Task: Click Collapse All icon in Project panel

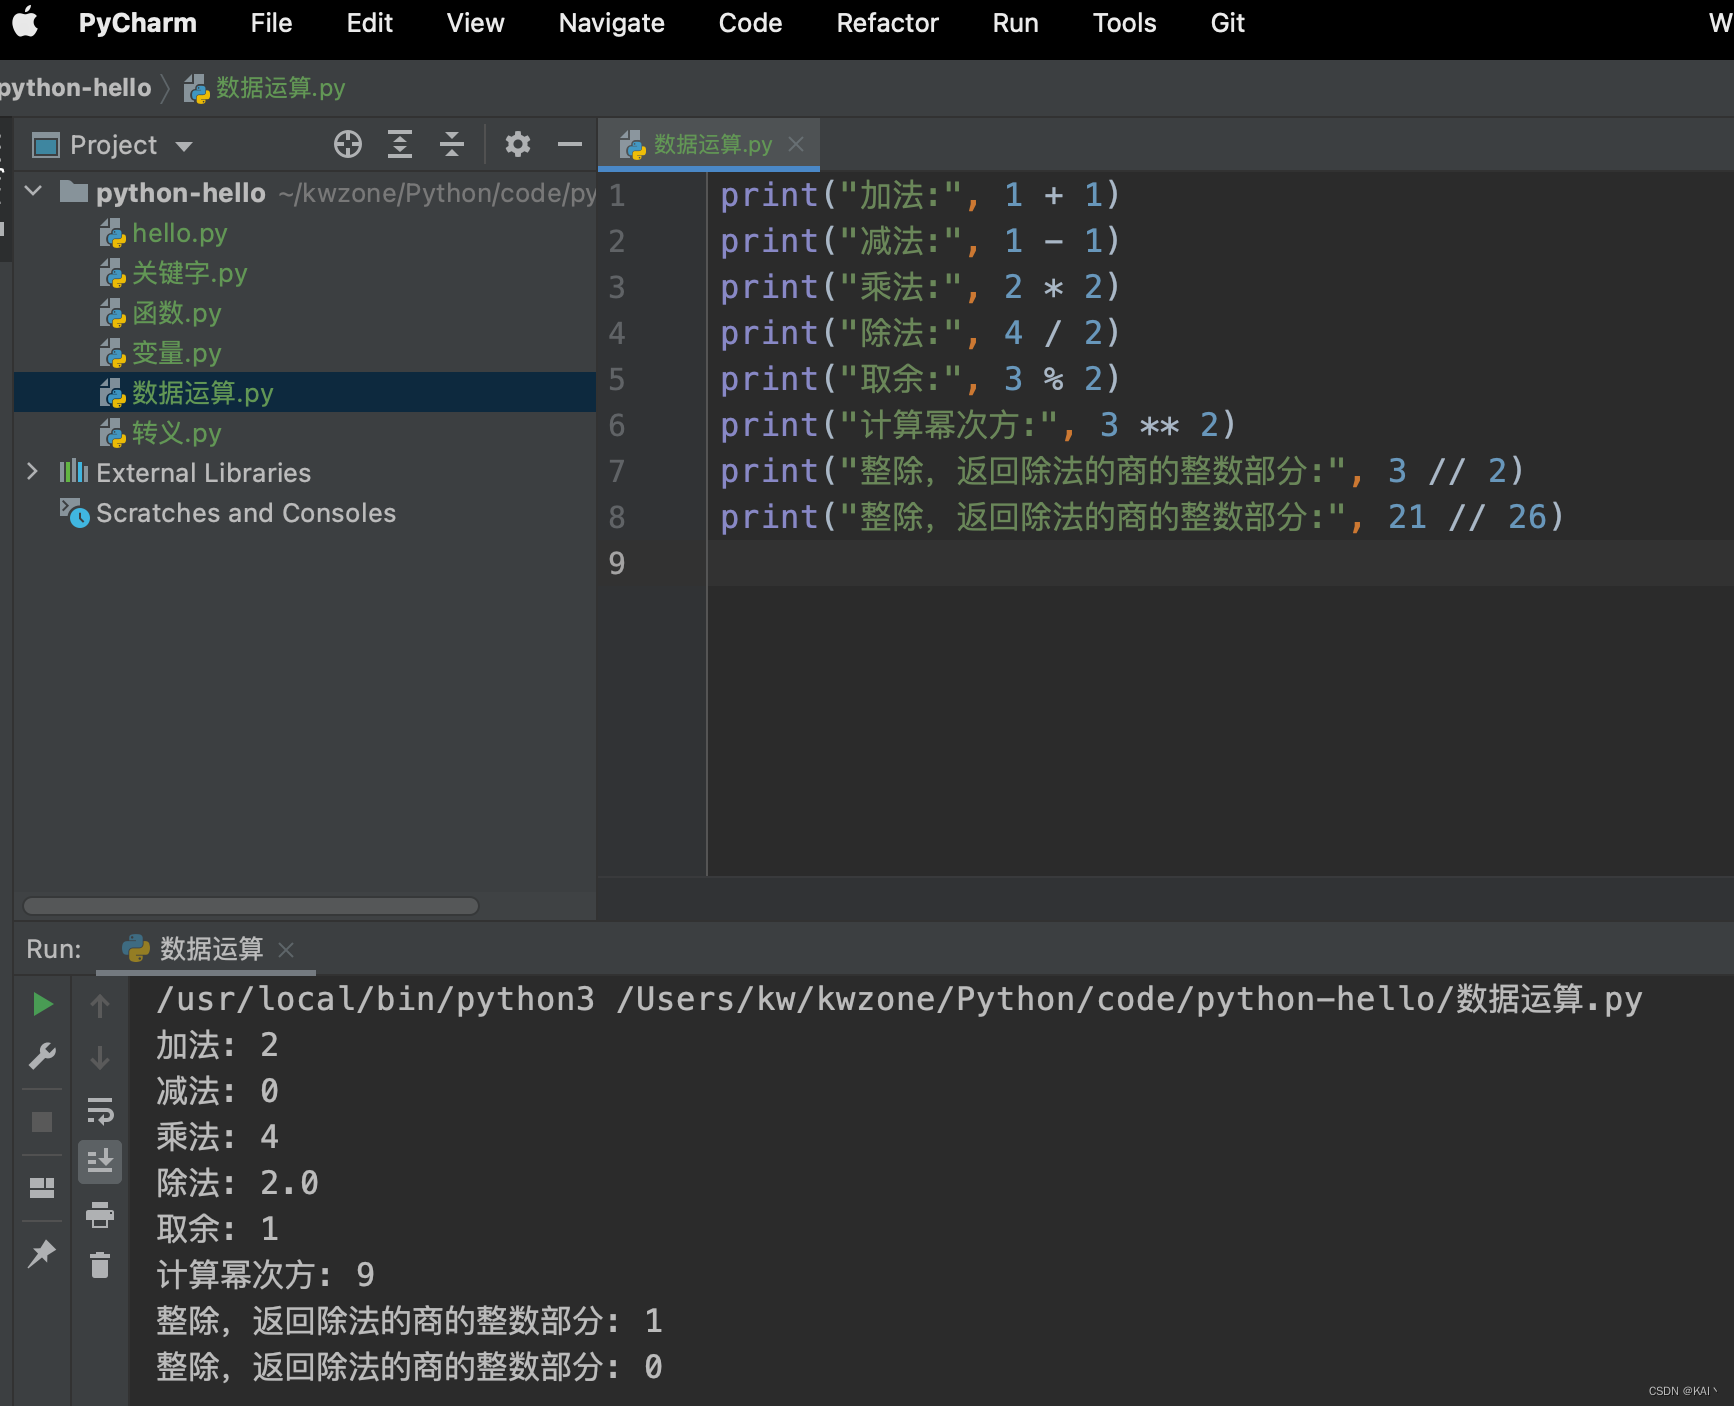Action: click(x=452, y=145)
